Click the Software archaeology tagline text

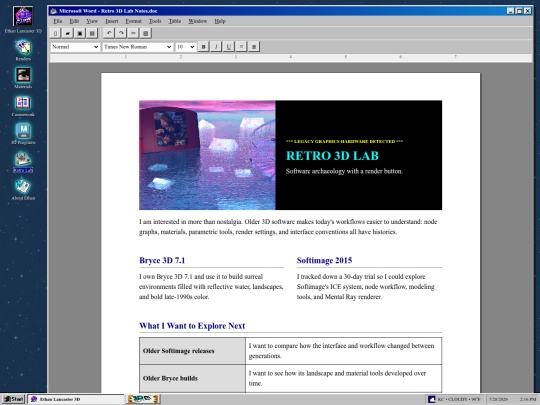[x=344, y=171]
